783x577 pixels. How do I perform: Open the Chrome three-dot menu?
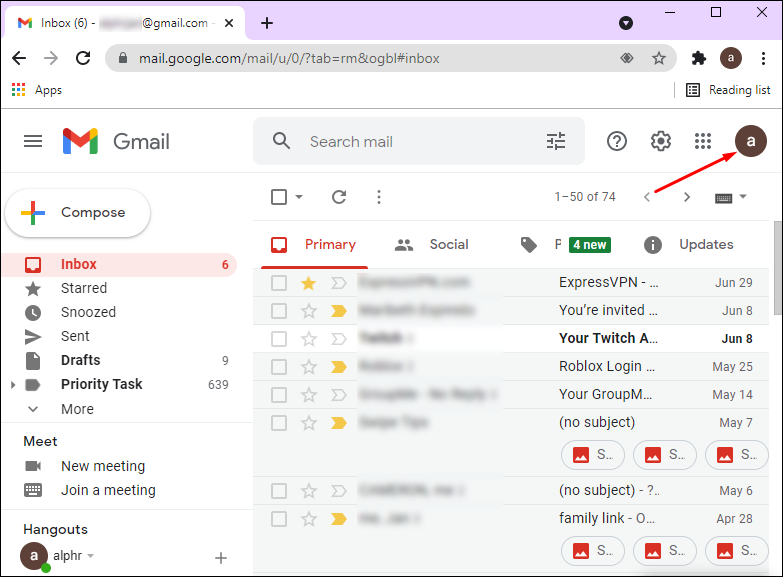coord(763,58)
